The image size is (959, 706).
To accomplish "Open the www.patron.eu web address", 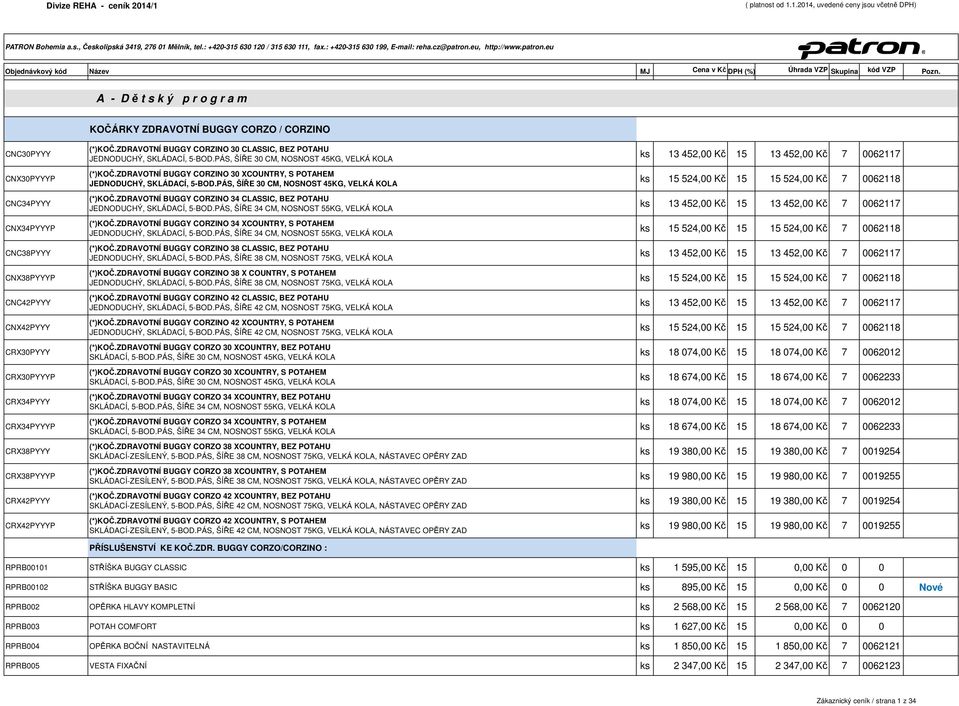I will pos(519,47).
